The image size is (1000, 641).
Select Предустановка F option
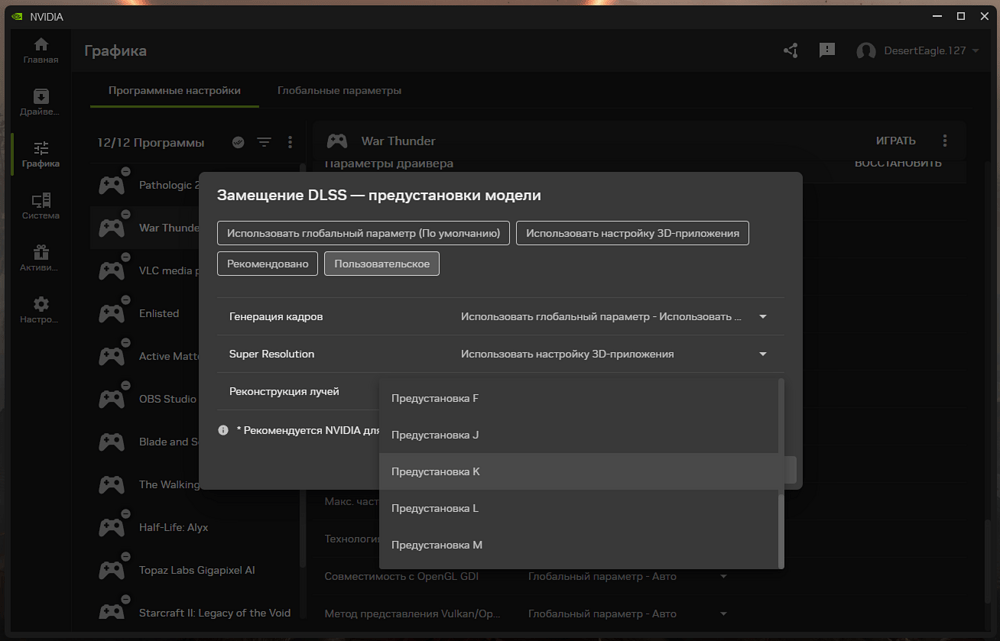[578, 398]
